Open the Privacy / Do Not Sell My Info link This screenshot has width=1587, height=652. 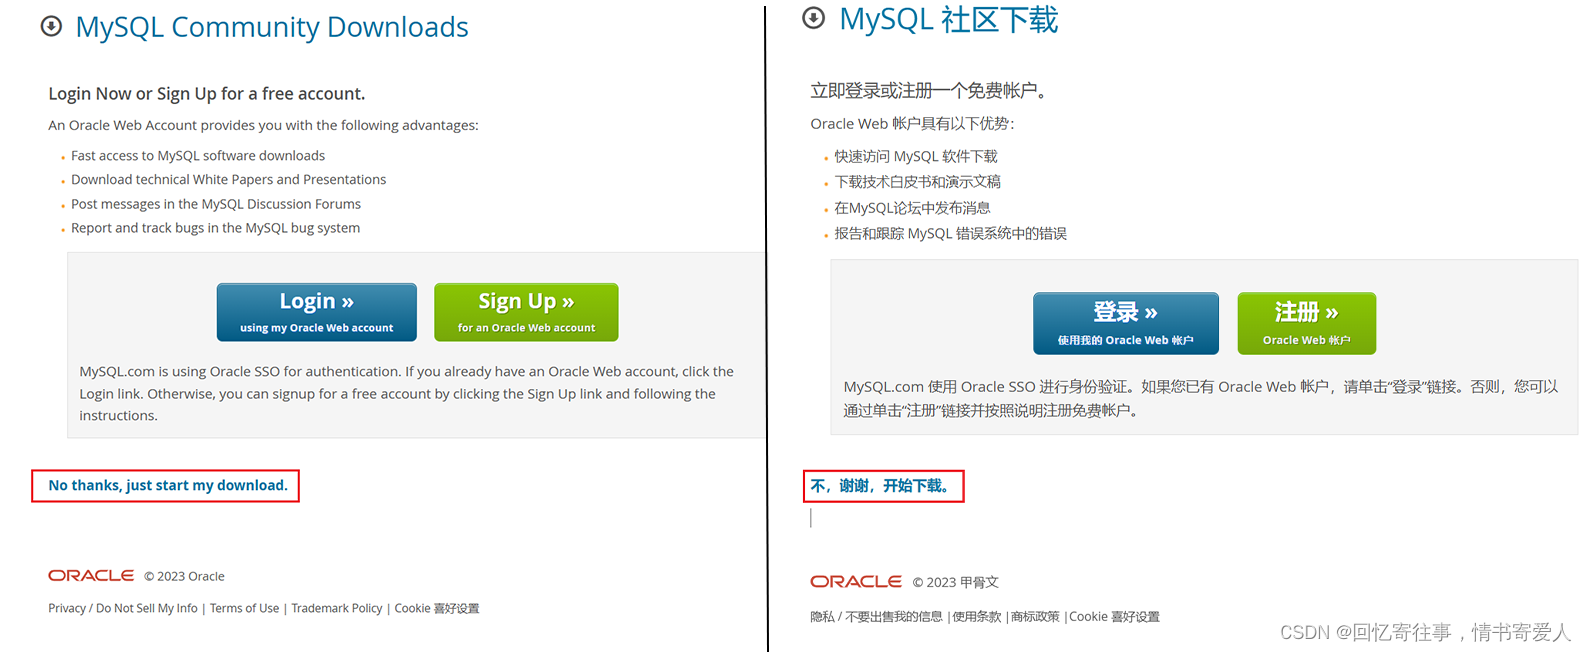click(x=123, y=608)
